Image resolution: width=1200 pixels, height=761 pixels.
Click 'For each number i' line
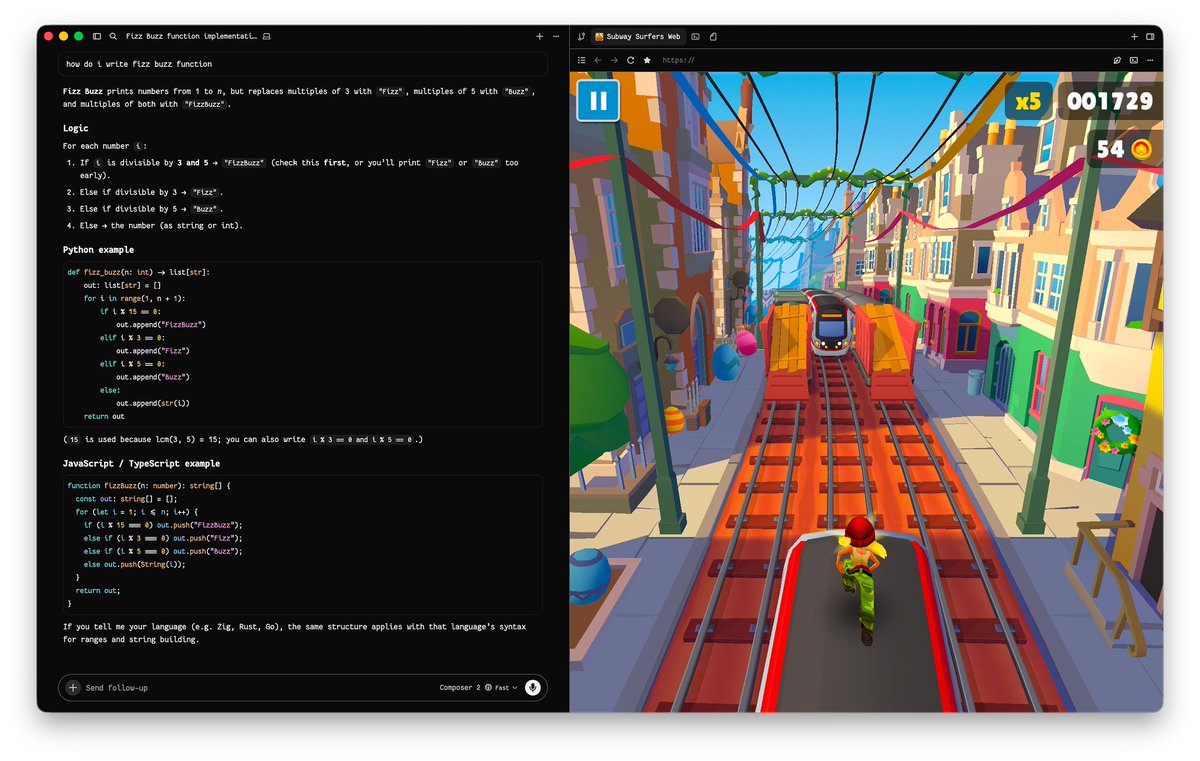[x=106, y=146]
